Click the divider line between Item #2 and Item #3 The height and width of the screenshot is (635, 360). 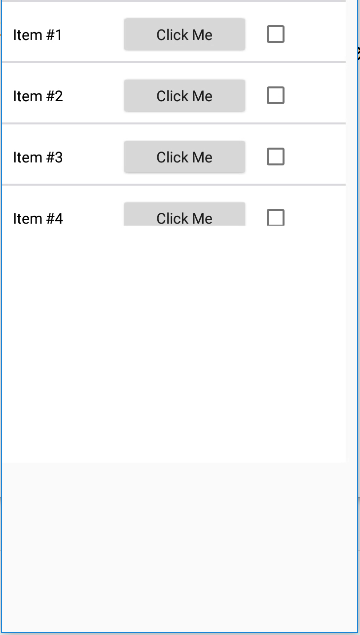[x=174, y=123]
